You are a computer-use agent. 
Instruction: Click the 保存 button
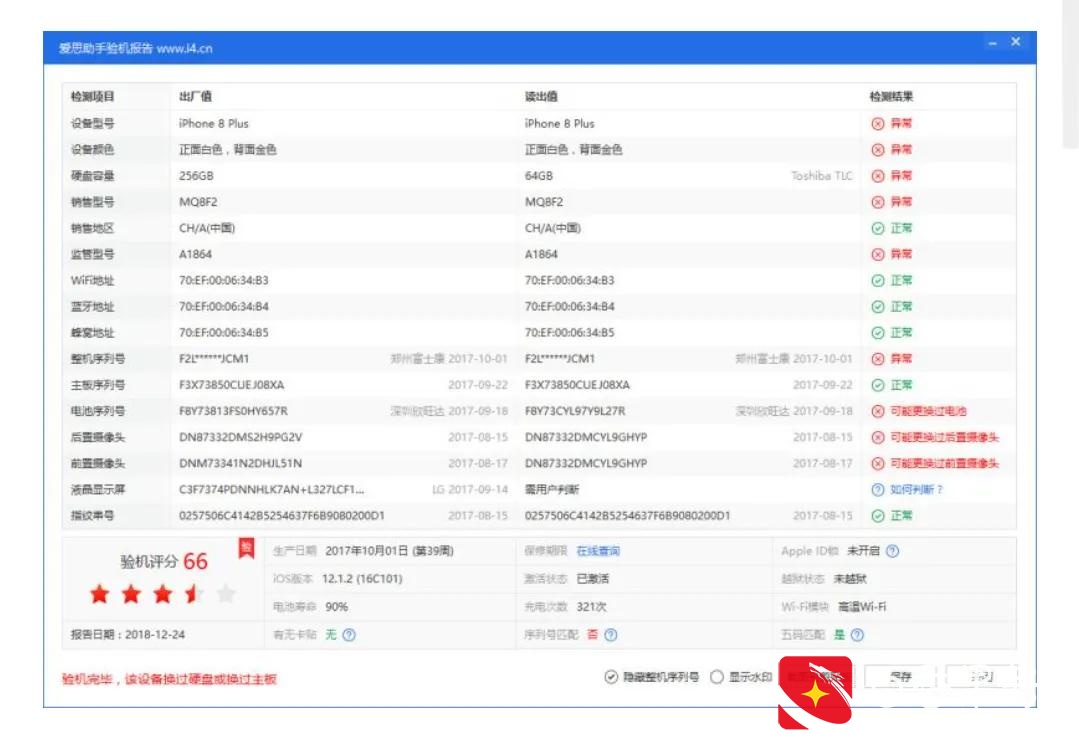tap(901, 677)
